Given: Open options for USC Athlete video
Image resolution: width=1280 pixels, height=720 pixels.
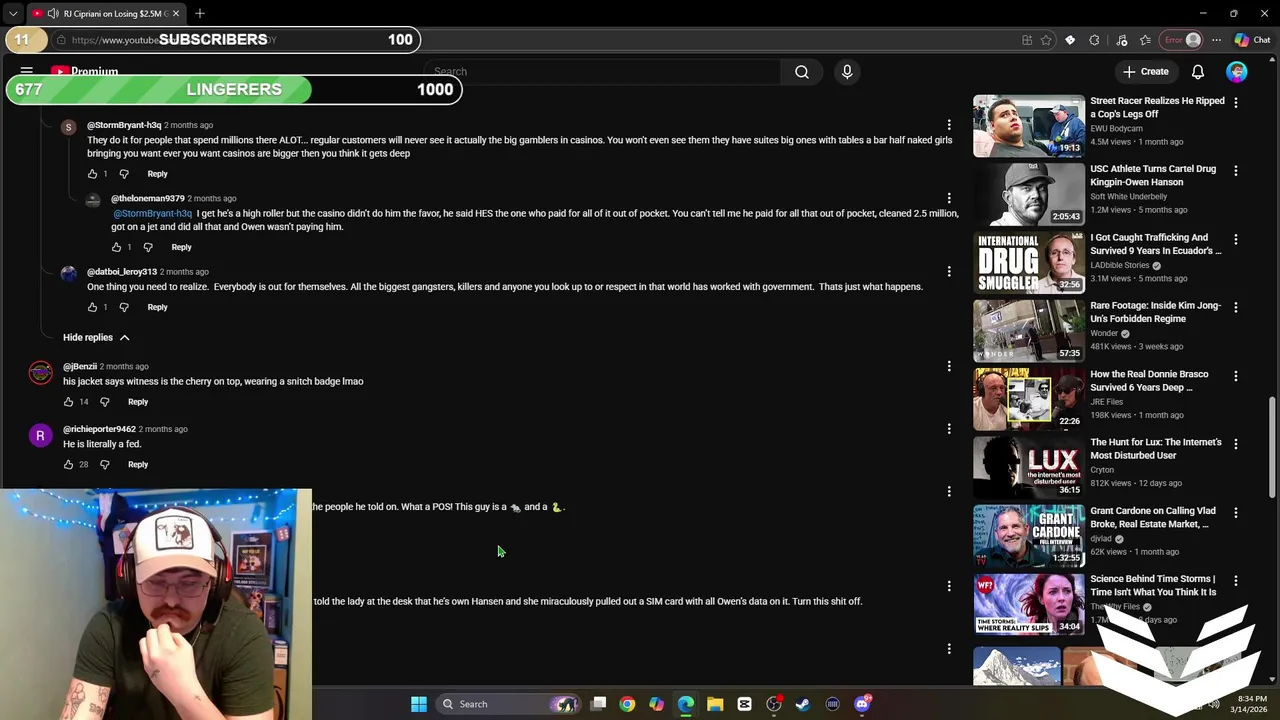Looking at the screenshot, I should pos(1236,171).
